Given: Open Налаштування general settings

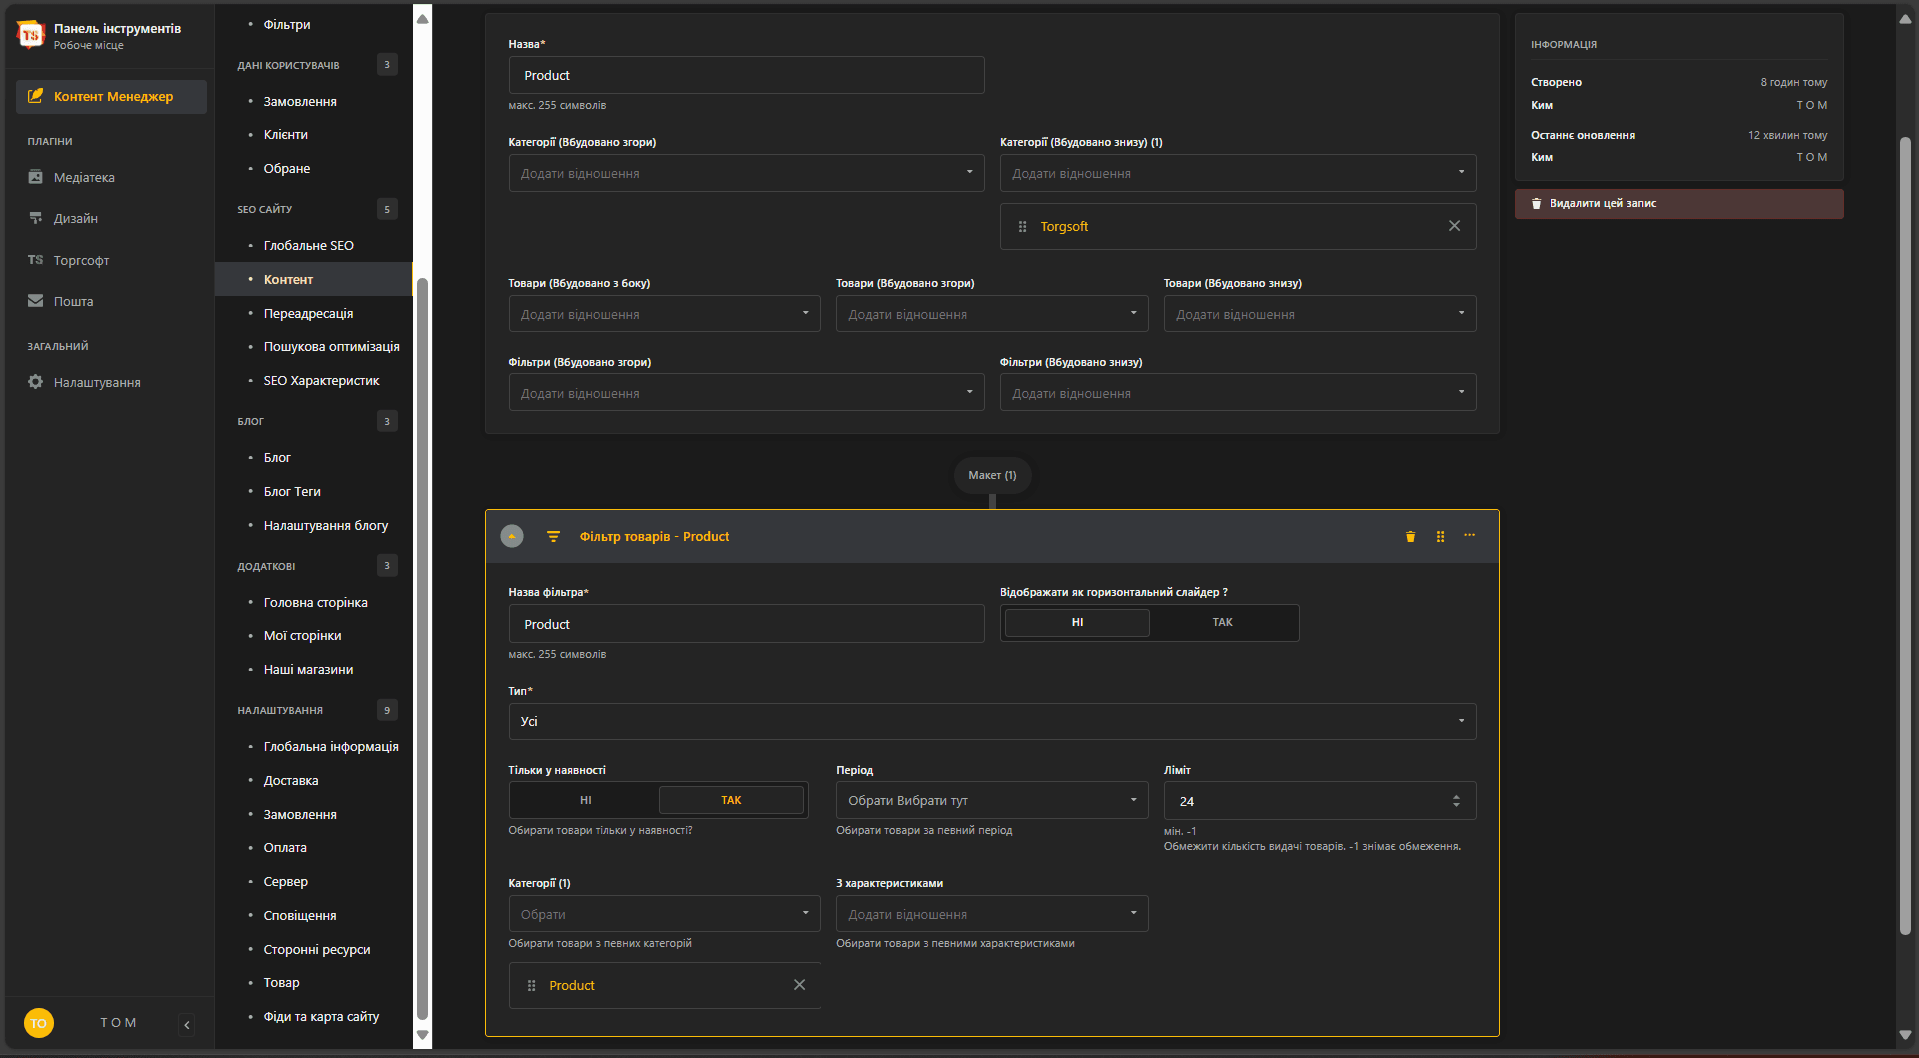Looking at the screenshot, I should point(97,382).
